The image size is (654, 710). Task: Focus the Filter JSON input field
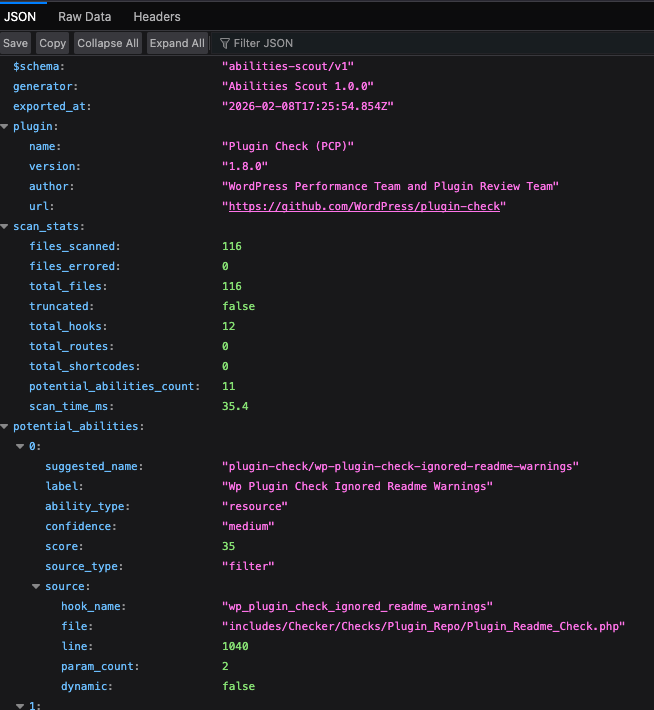coord(433,43)
